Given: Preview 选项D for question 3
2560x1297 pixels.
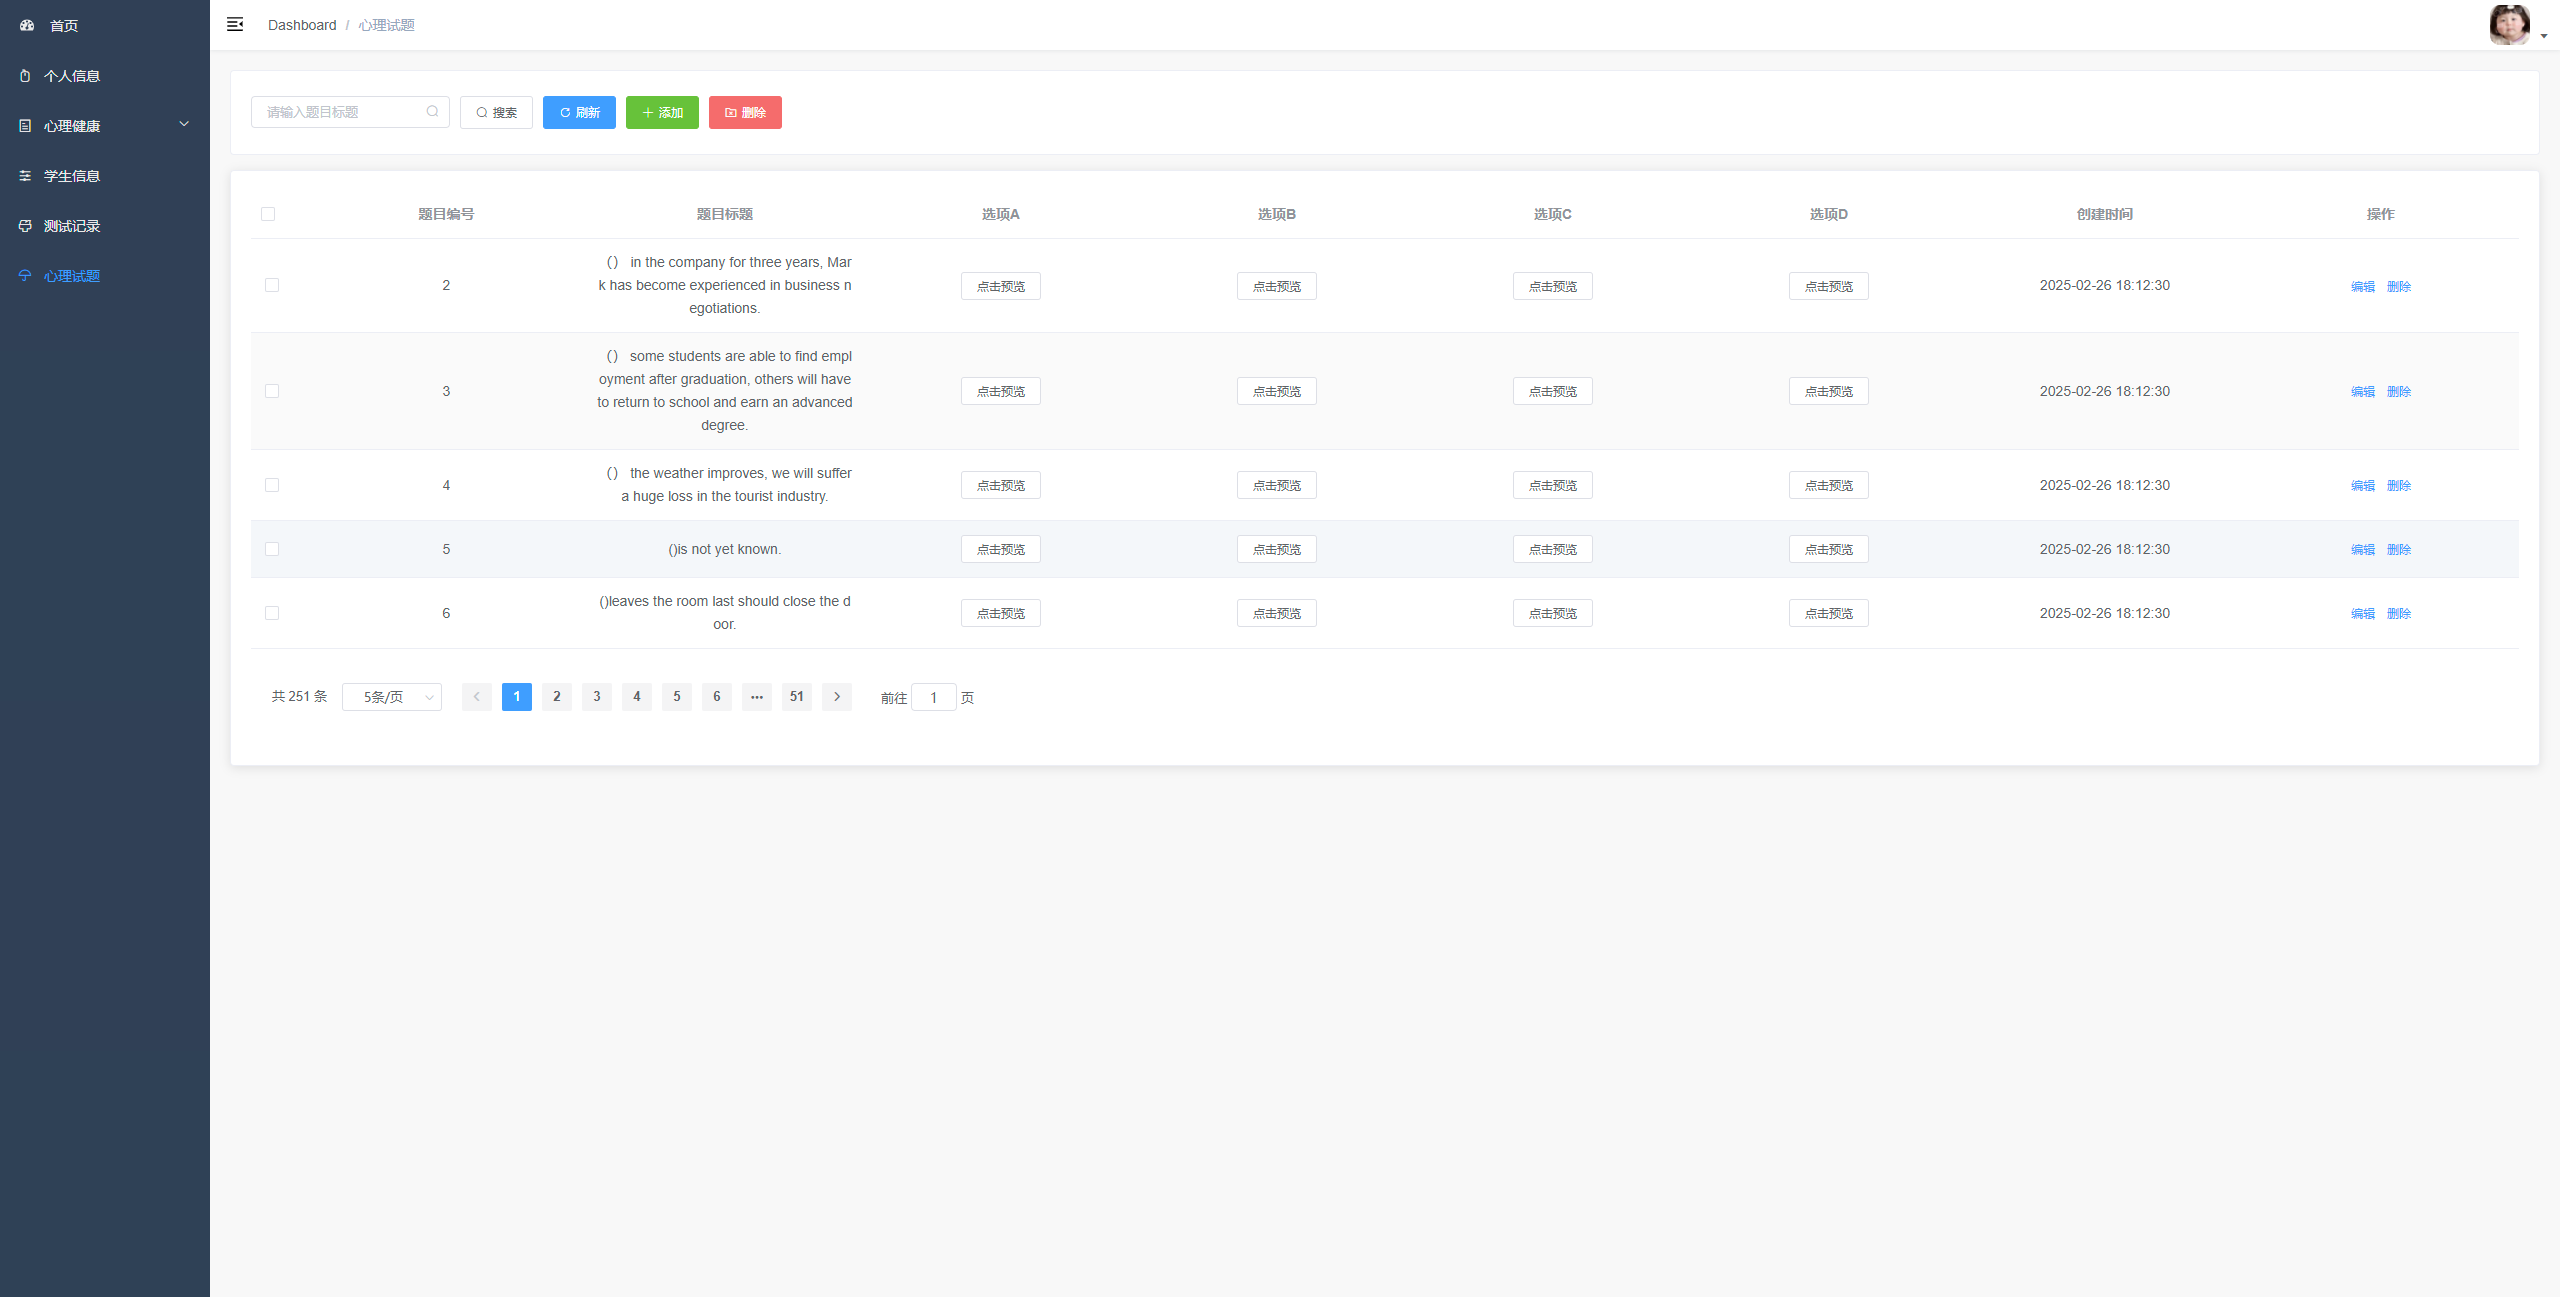Looking at the screenshot, I should (1829, 391).
